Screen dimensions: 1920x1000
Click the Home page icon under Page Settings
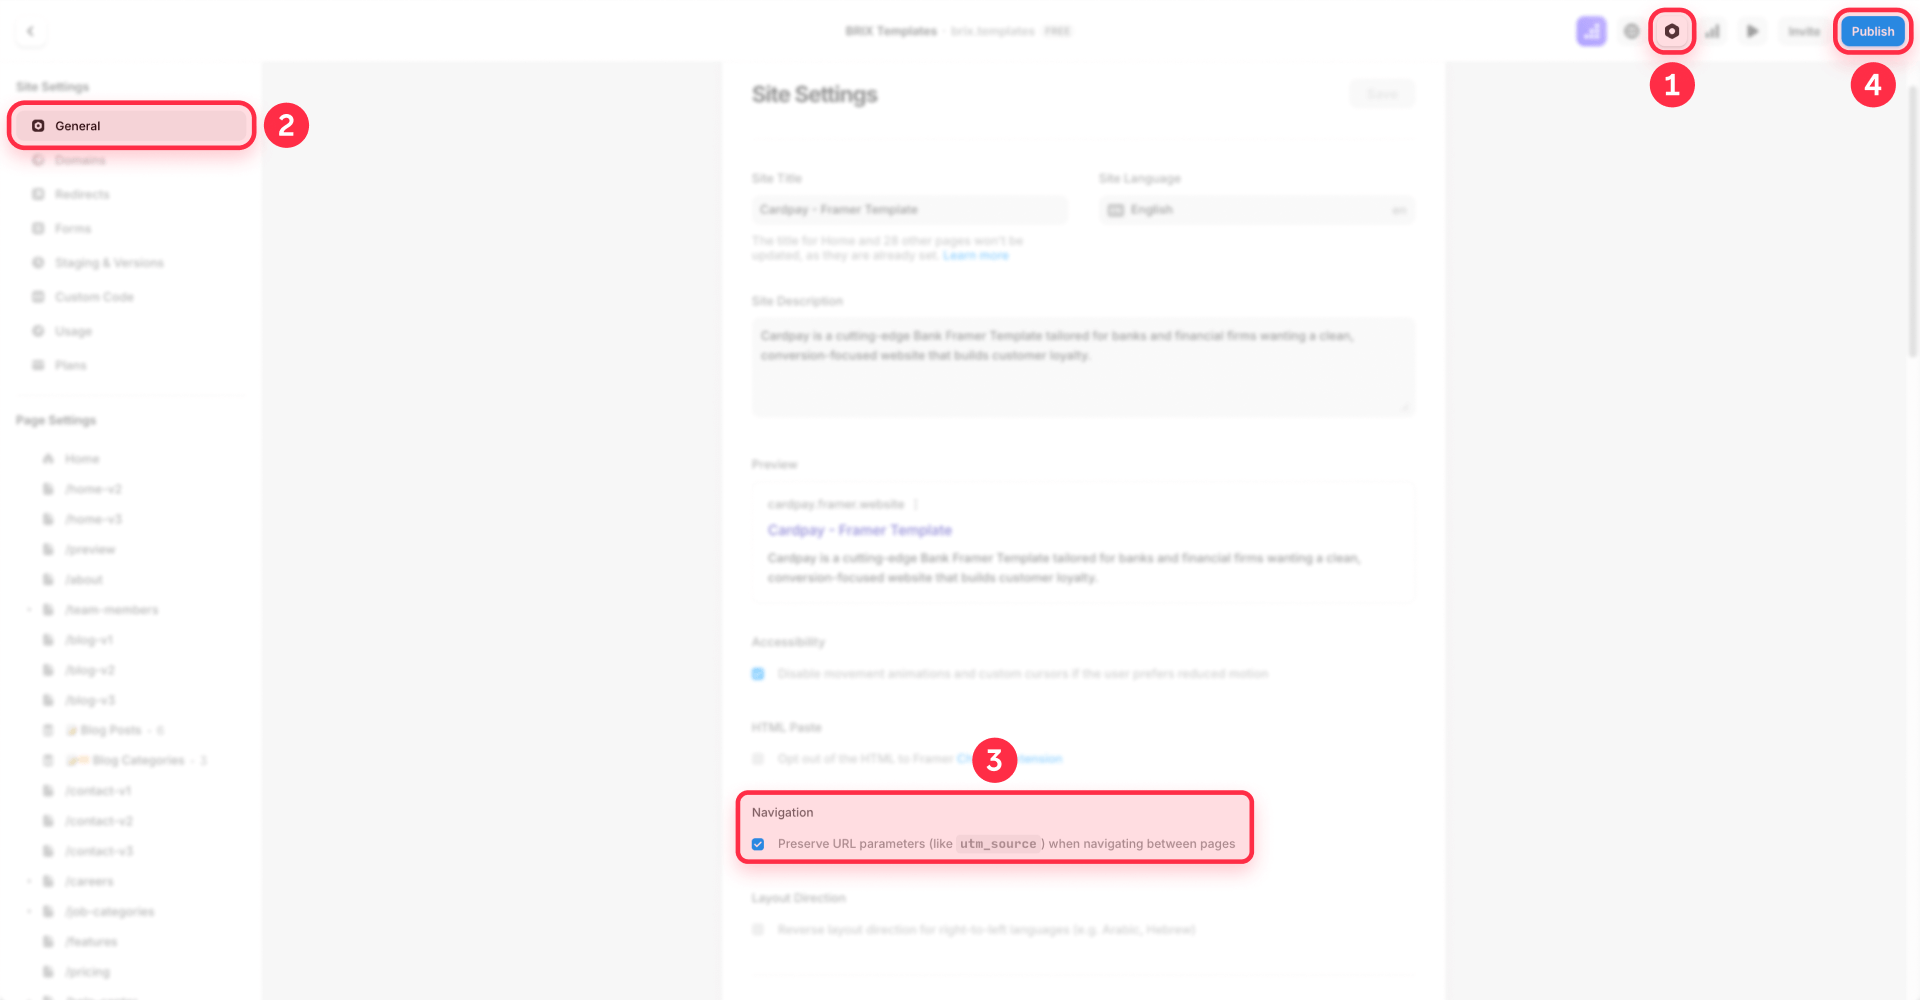point(47,458)
